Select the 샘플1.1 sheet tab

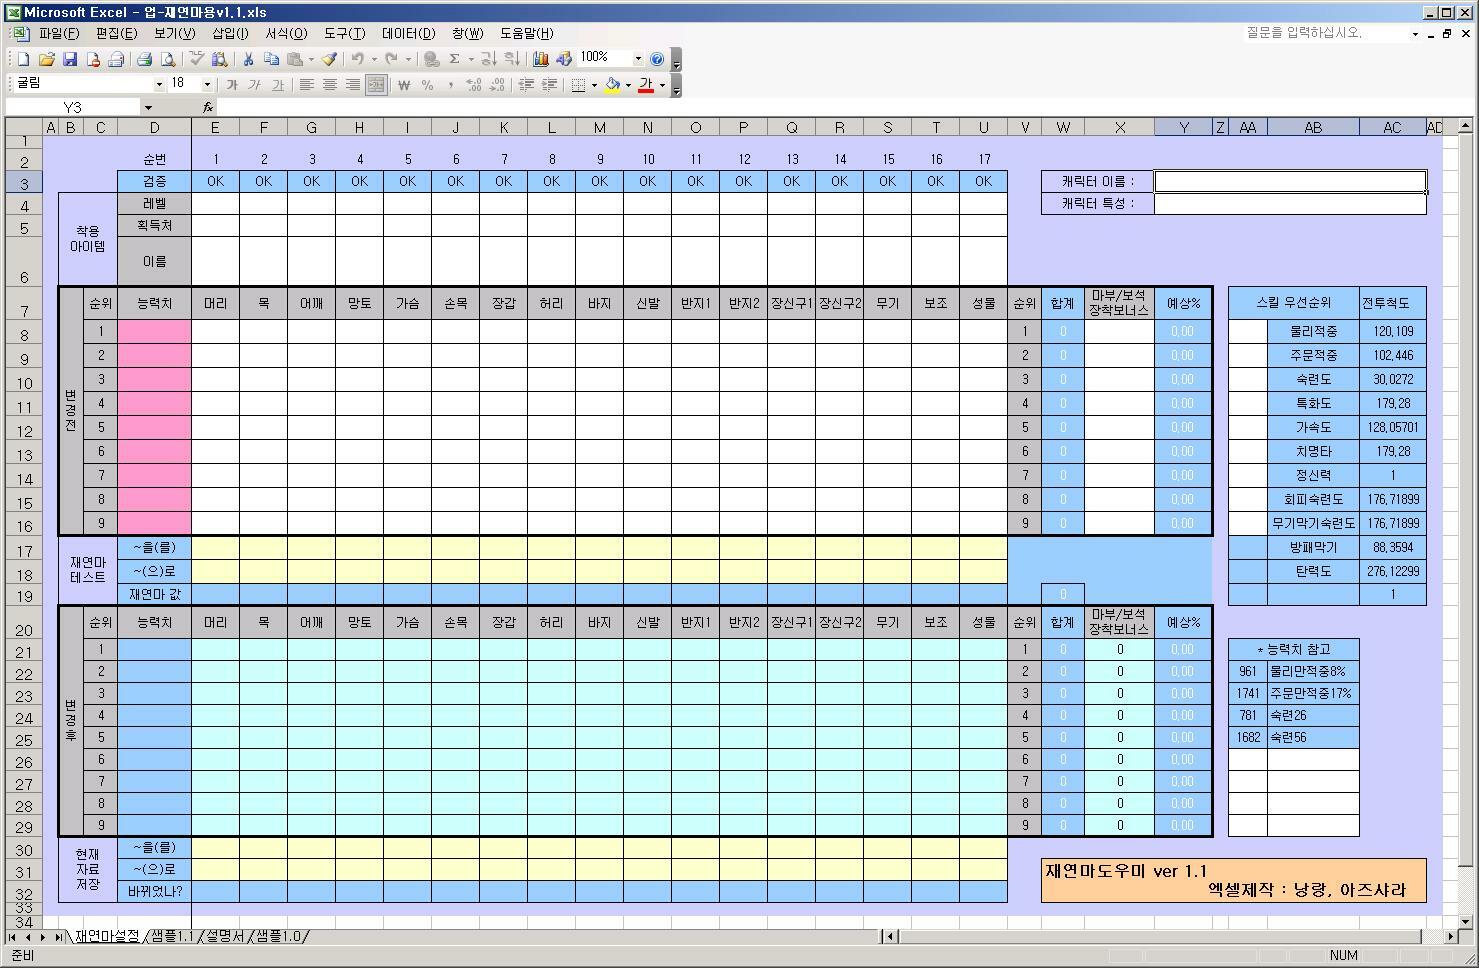171,937
